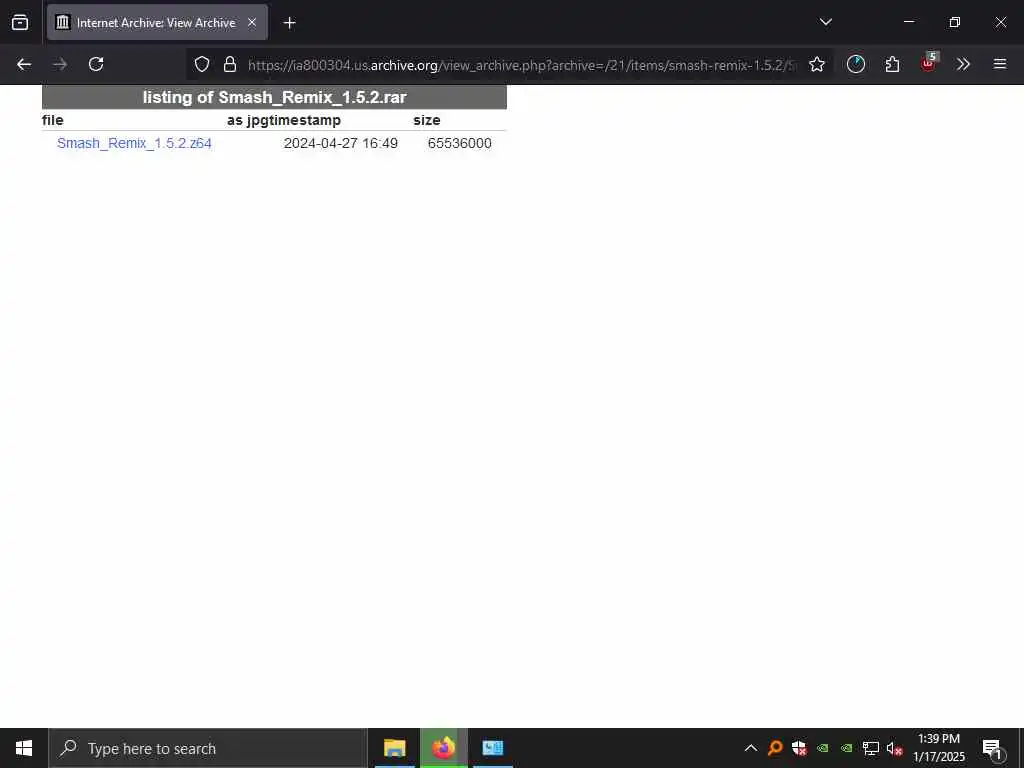Image resolution: width=1024 pixels, height=768 pixels.
Task: Open the notification center icon
Action: tap(993, 749)
